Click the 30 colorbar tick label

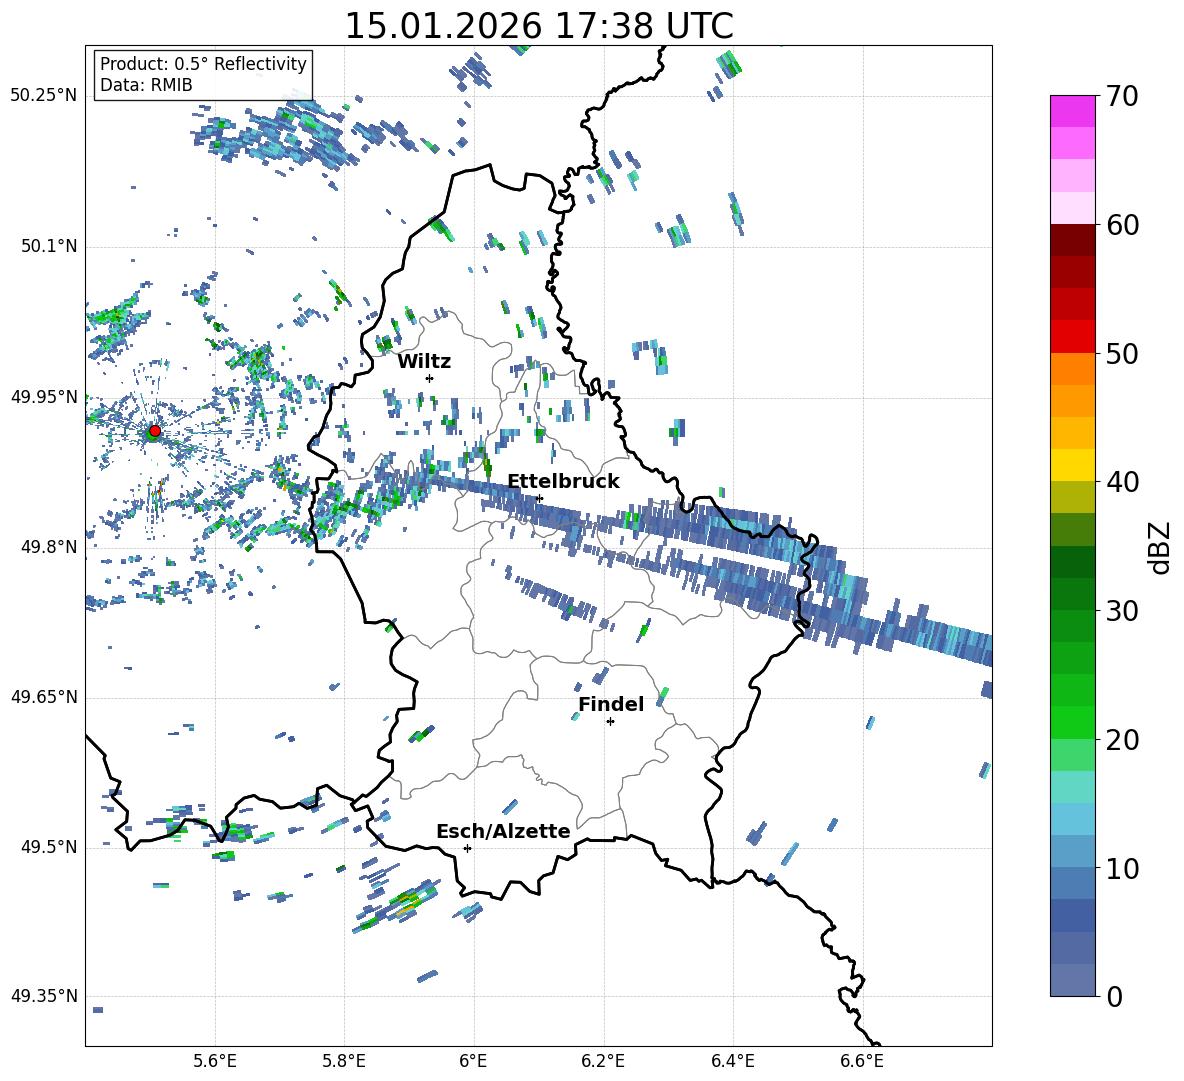point(1122,611)
